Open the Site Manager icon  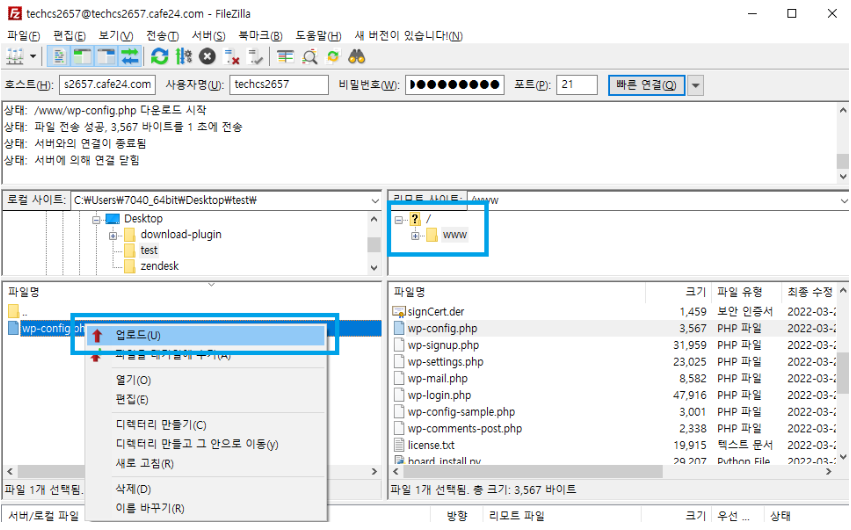(15, 56)
